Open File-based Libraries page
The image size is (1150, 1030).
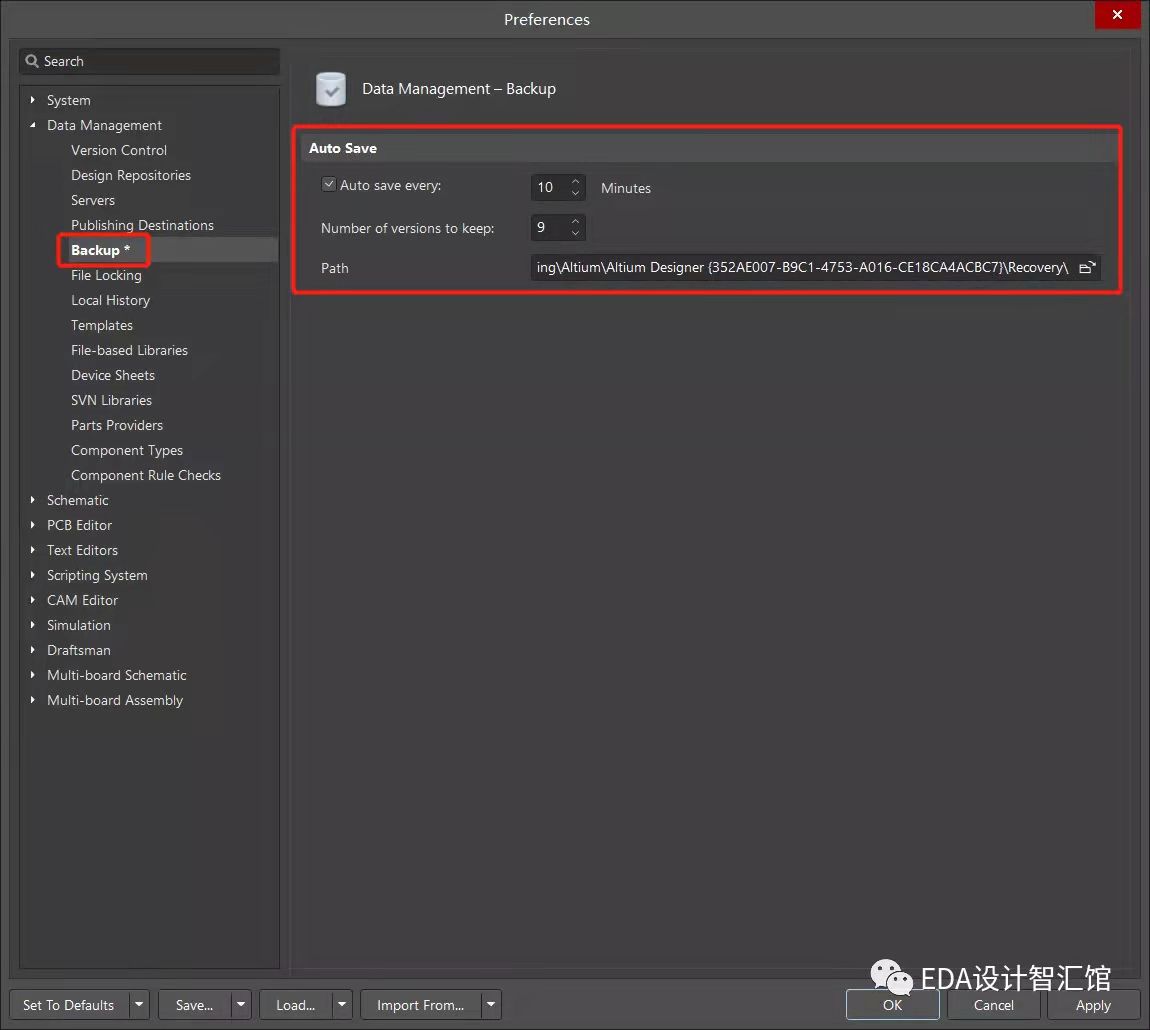[x=129, y=350]
